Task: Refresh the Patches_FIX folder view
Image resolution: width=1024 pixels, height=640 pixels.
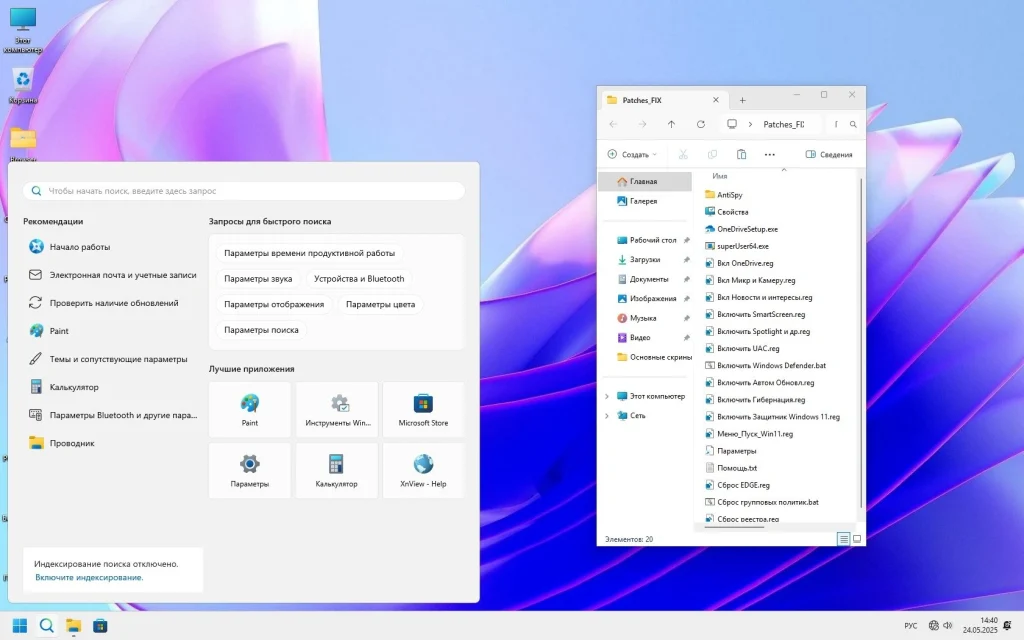Action: [x=700, y=123]
